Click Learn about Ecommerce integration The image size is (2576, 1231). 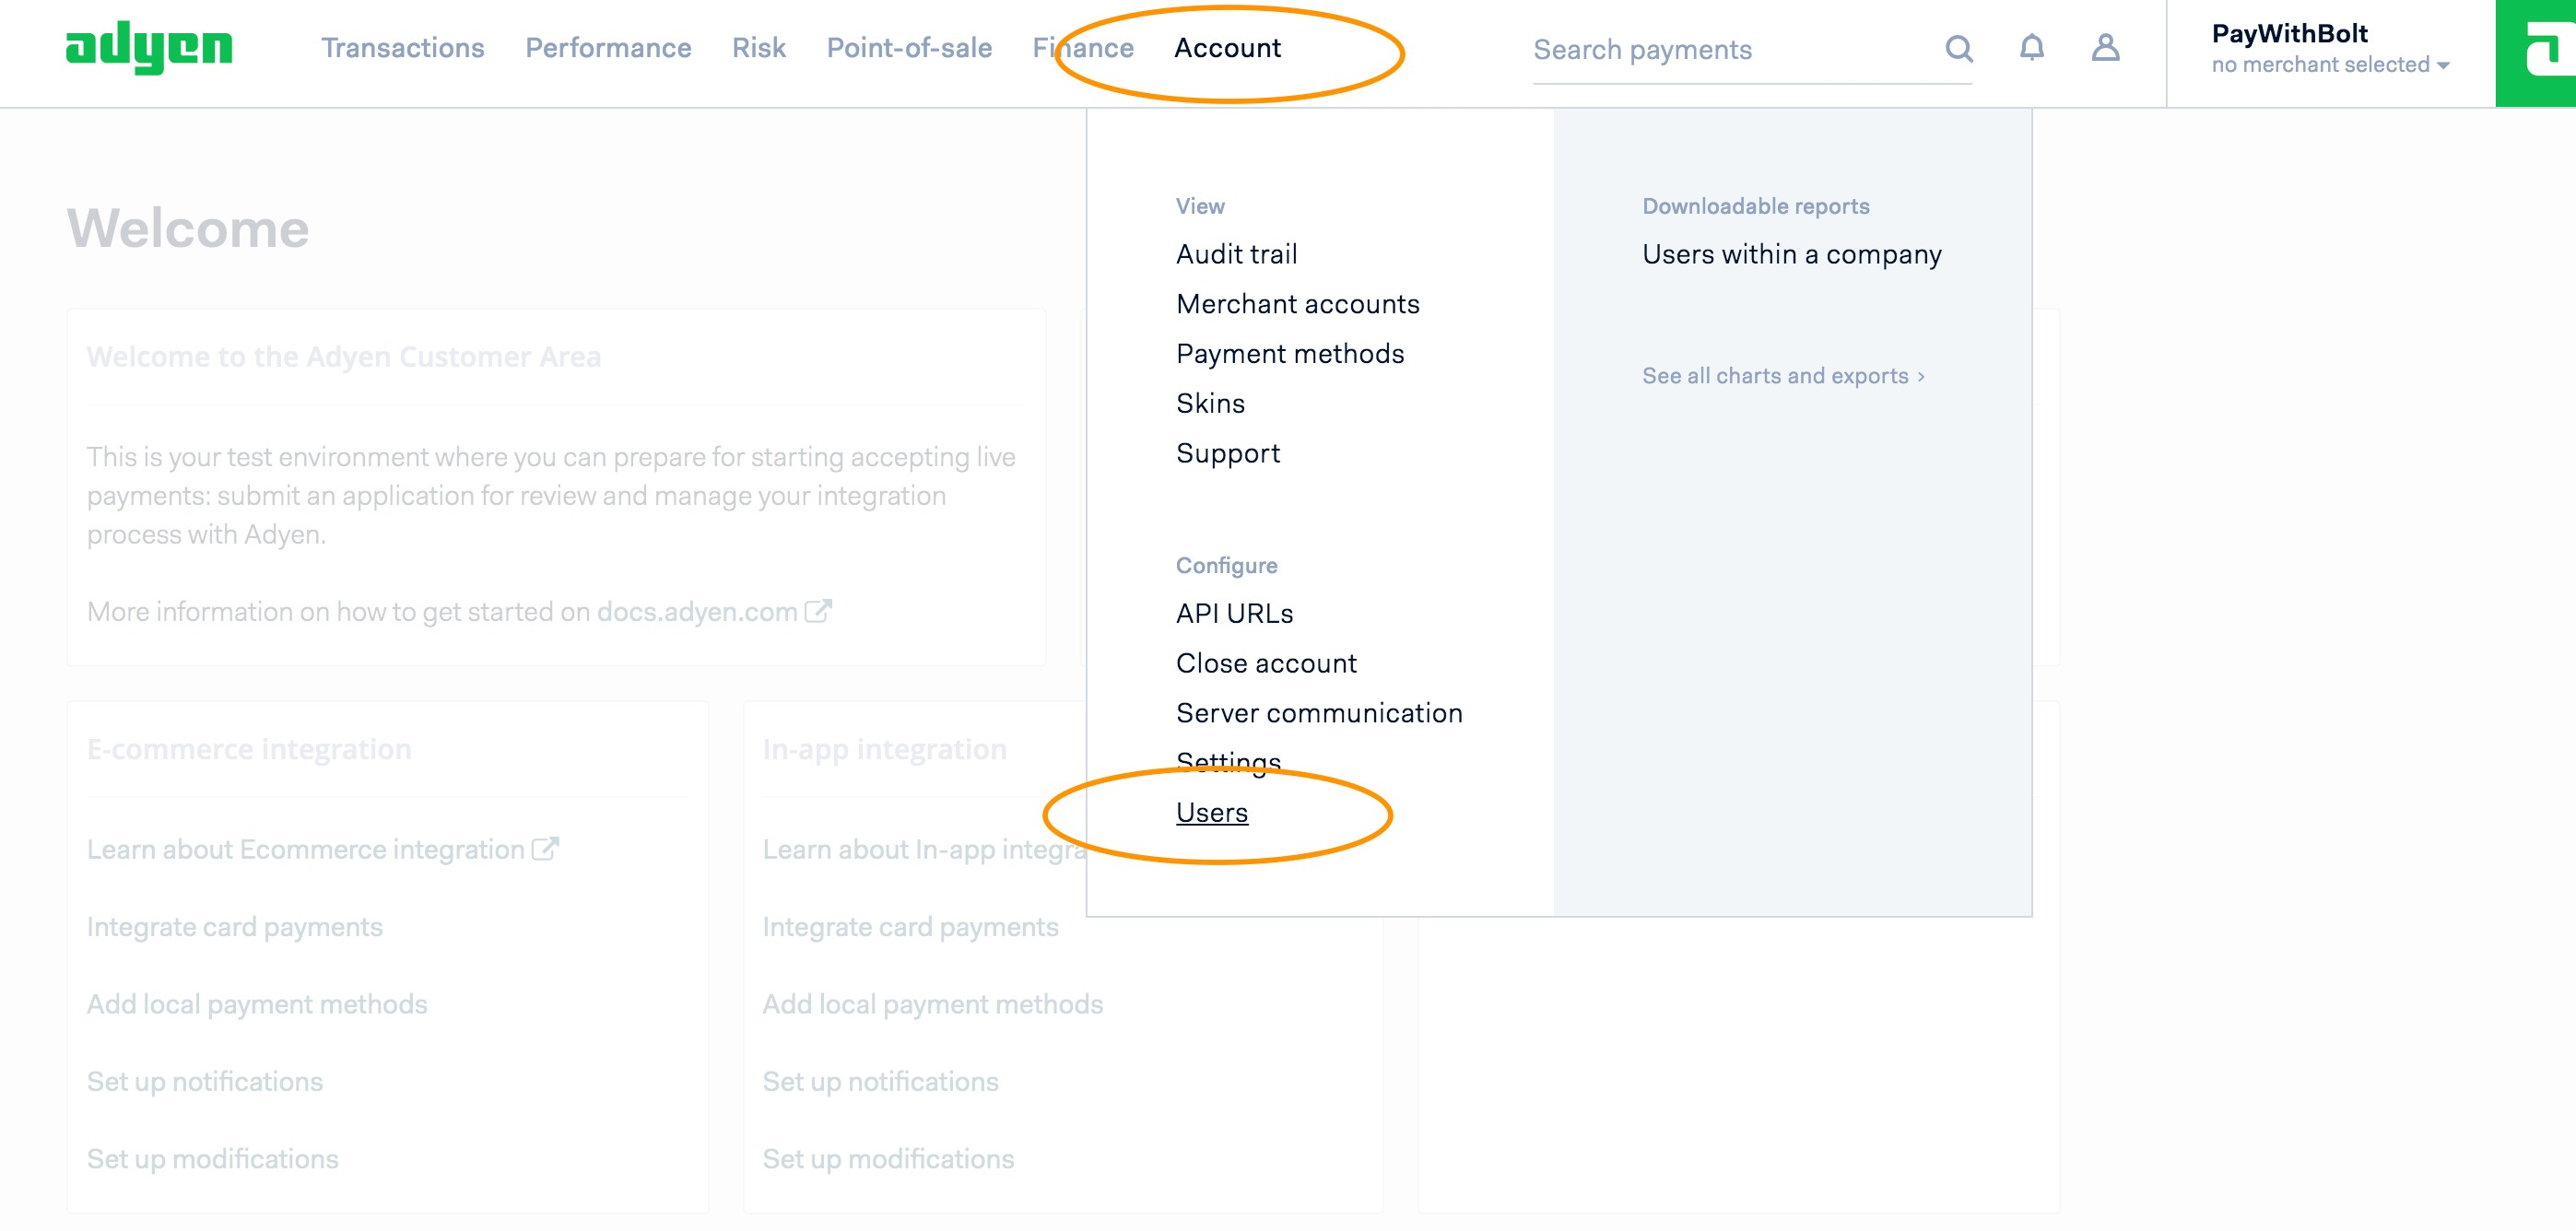point(305,849)
